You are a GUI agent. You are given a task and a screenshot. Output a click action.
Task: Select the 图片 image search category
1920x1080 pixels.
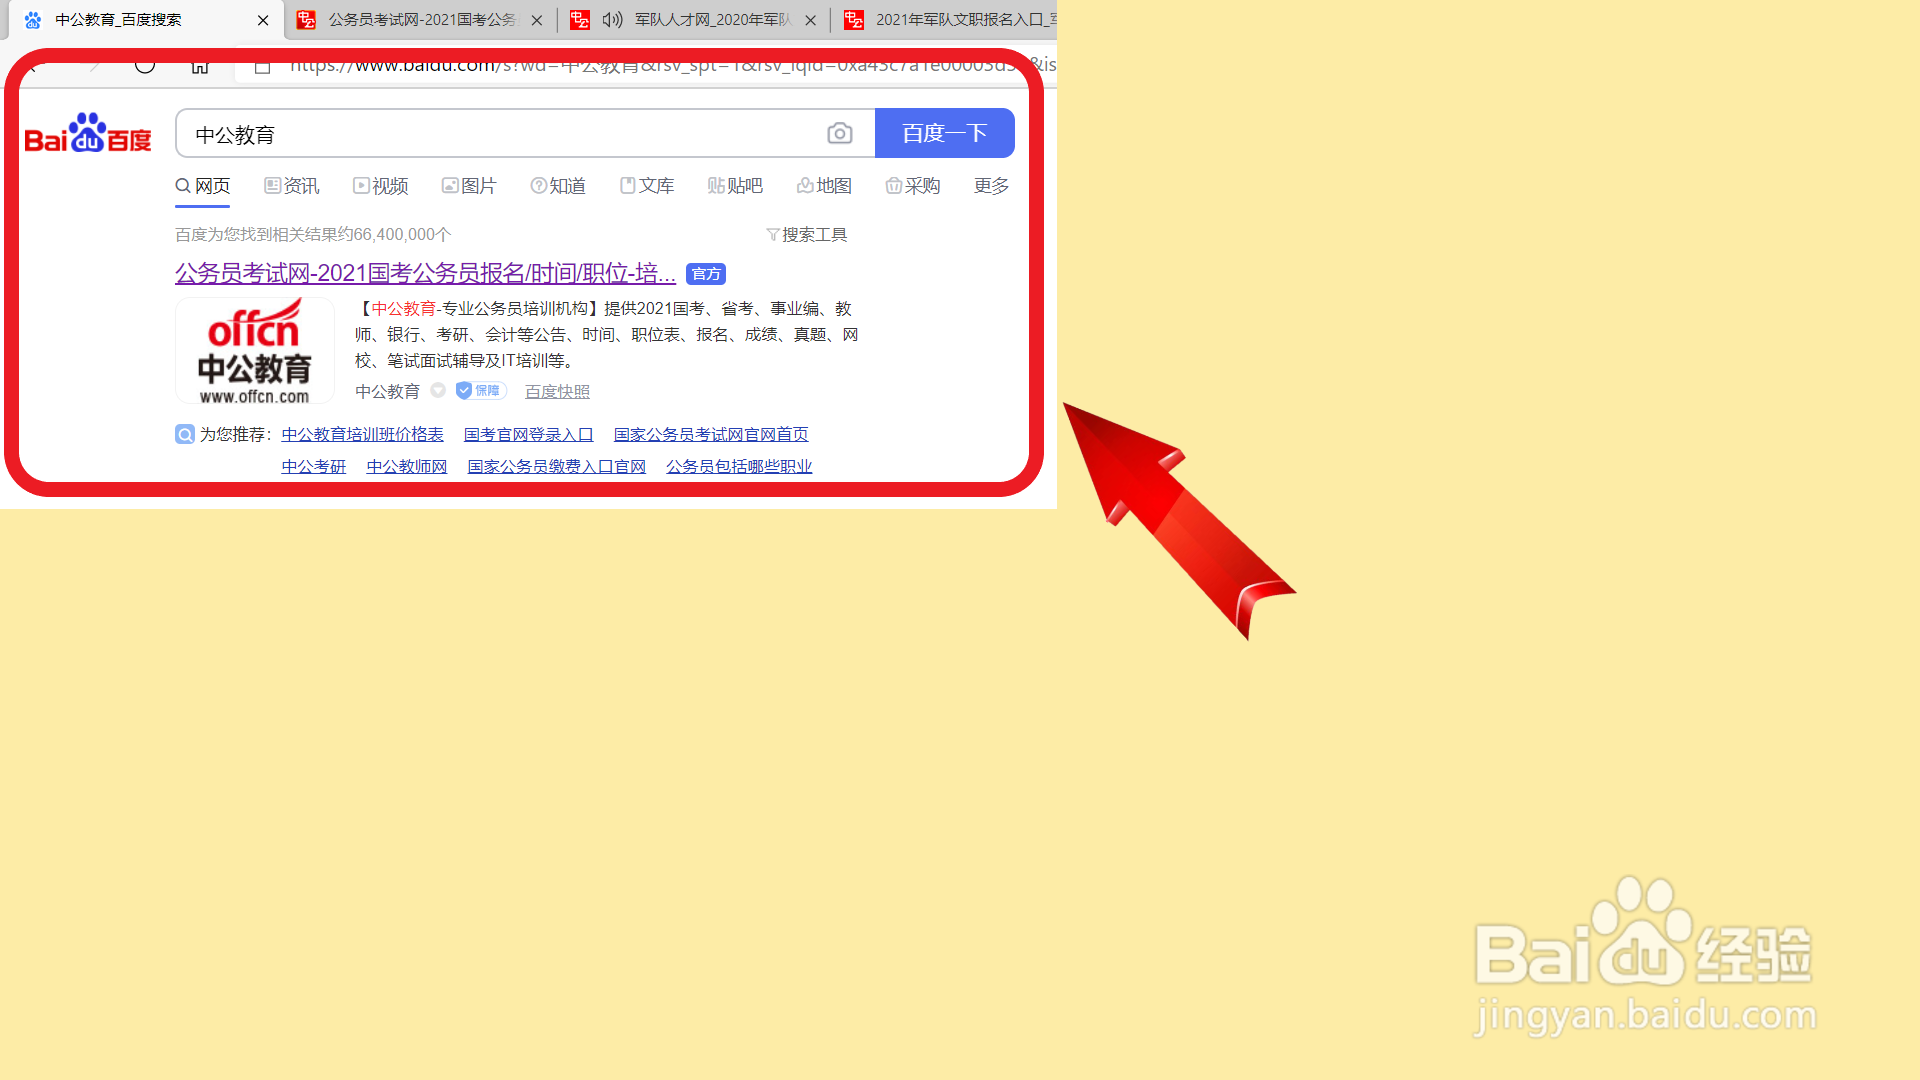[x=469, y=185]
